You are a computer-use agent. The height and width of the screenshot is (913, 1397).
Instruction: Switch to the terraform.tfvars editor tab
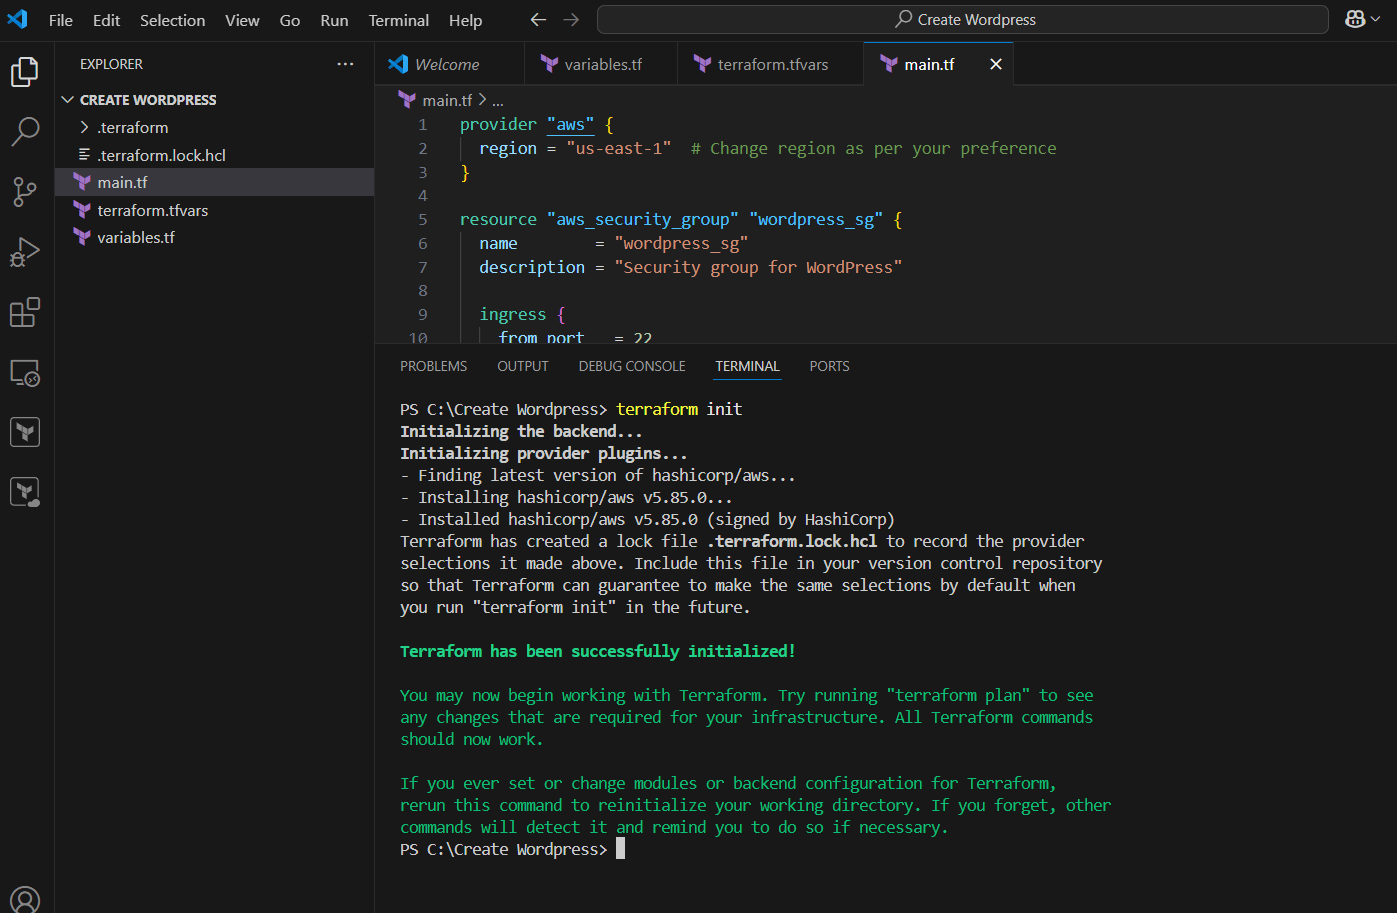(770, 64)
